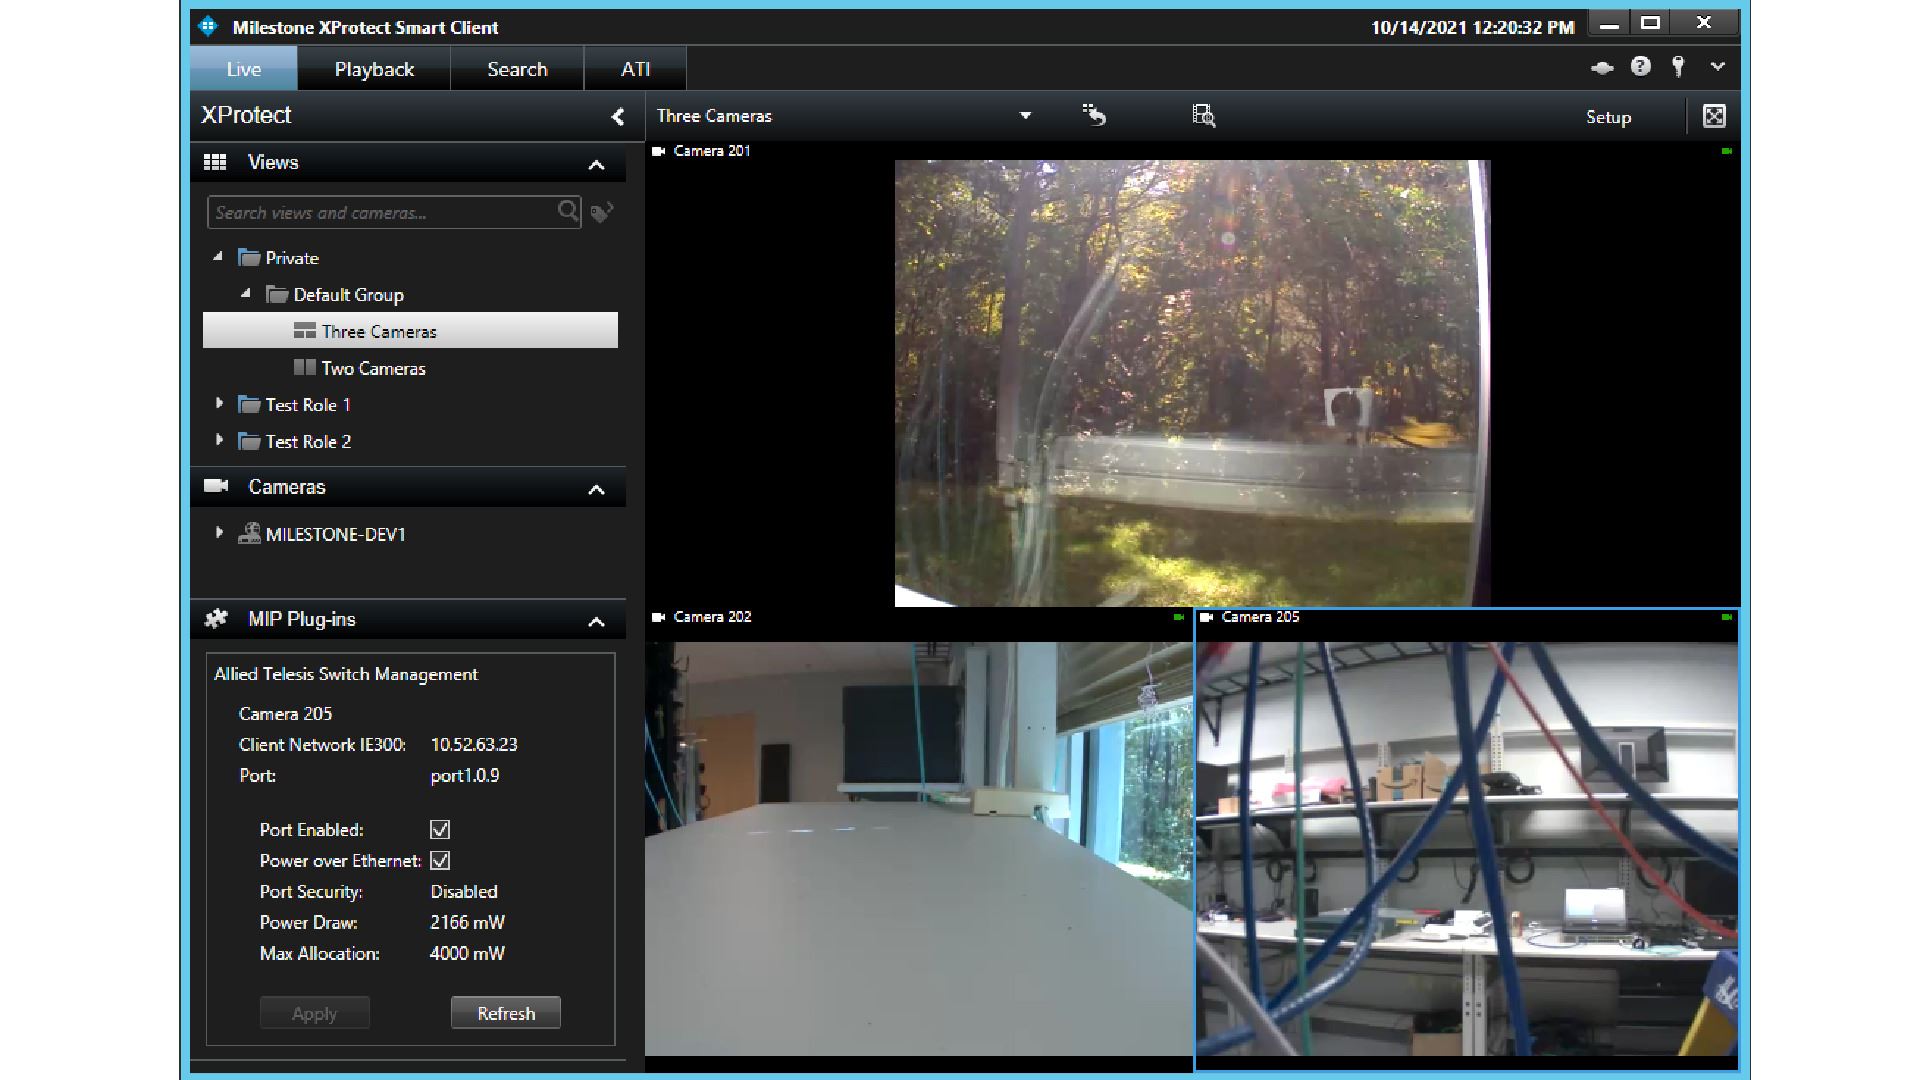
Task: Expand the Test Role 2 folder
Action: 219,440
